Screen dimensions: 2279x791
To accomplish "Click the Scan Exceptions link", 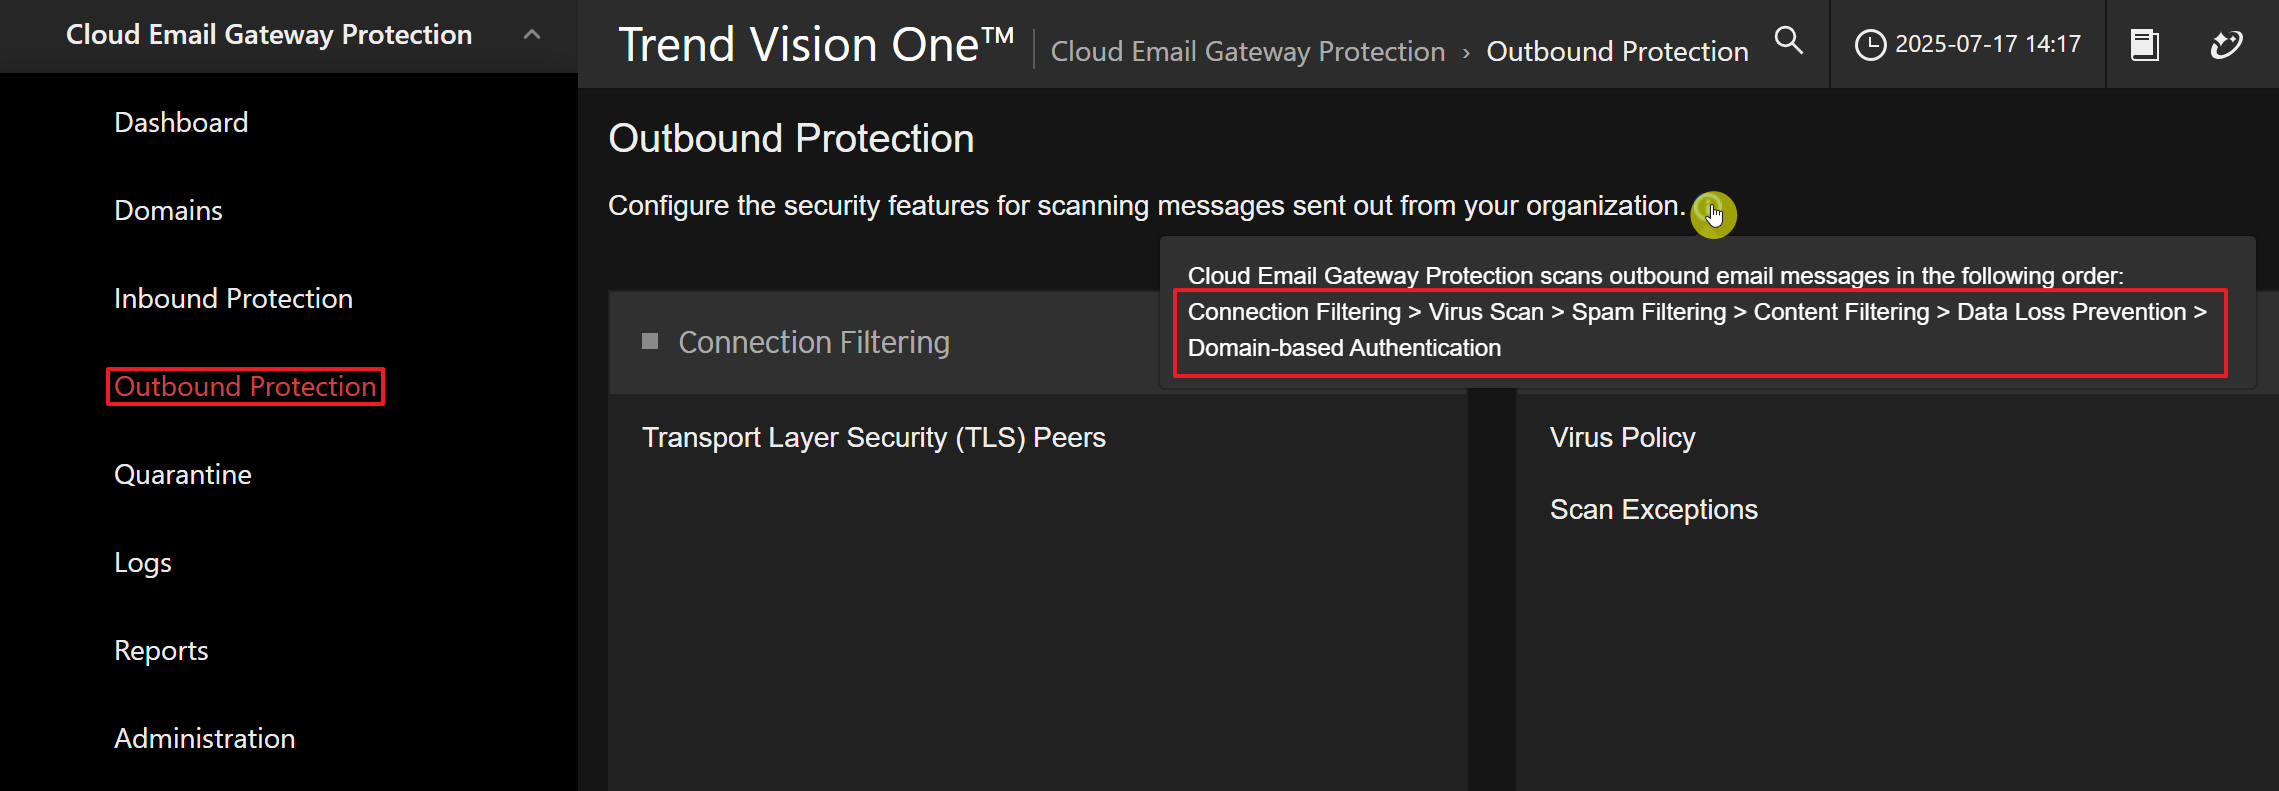I will pyautogui.click(x=1653, y=510).
